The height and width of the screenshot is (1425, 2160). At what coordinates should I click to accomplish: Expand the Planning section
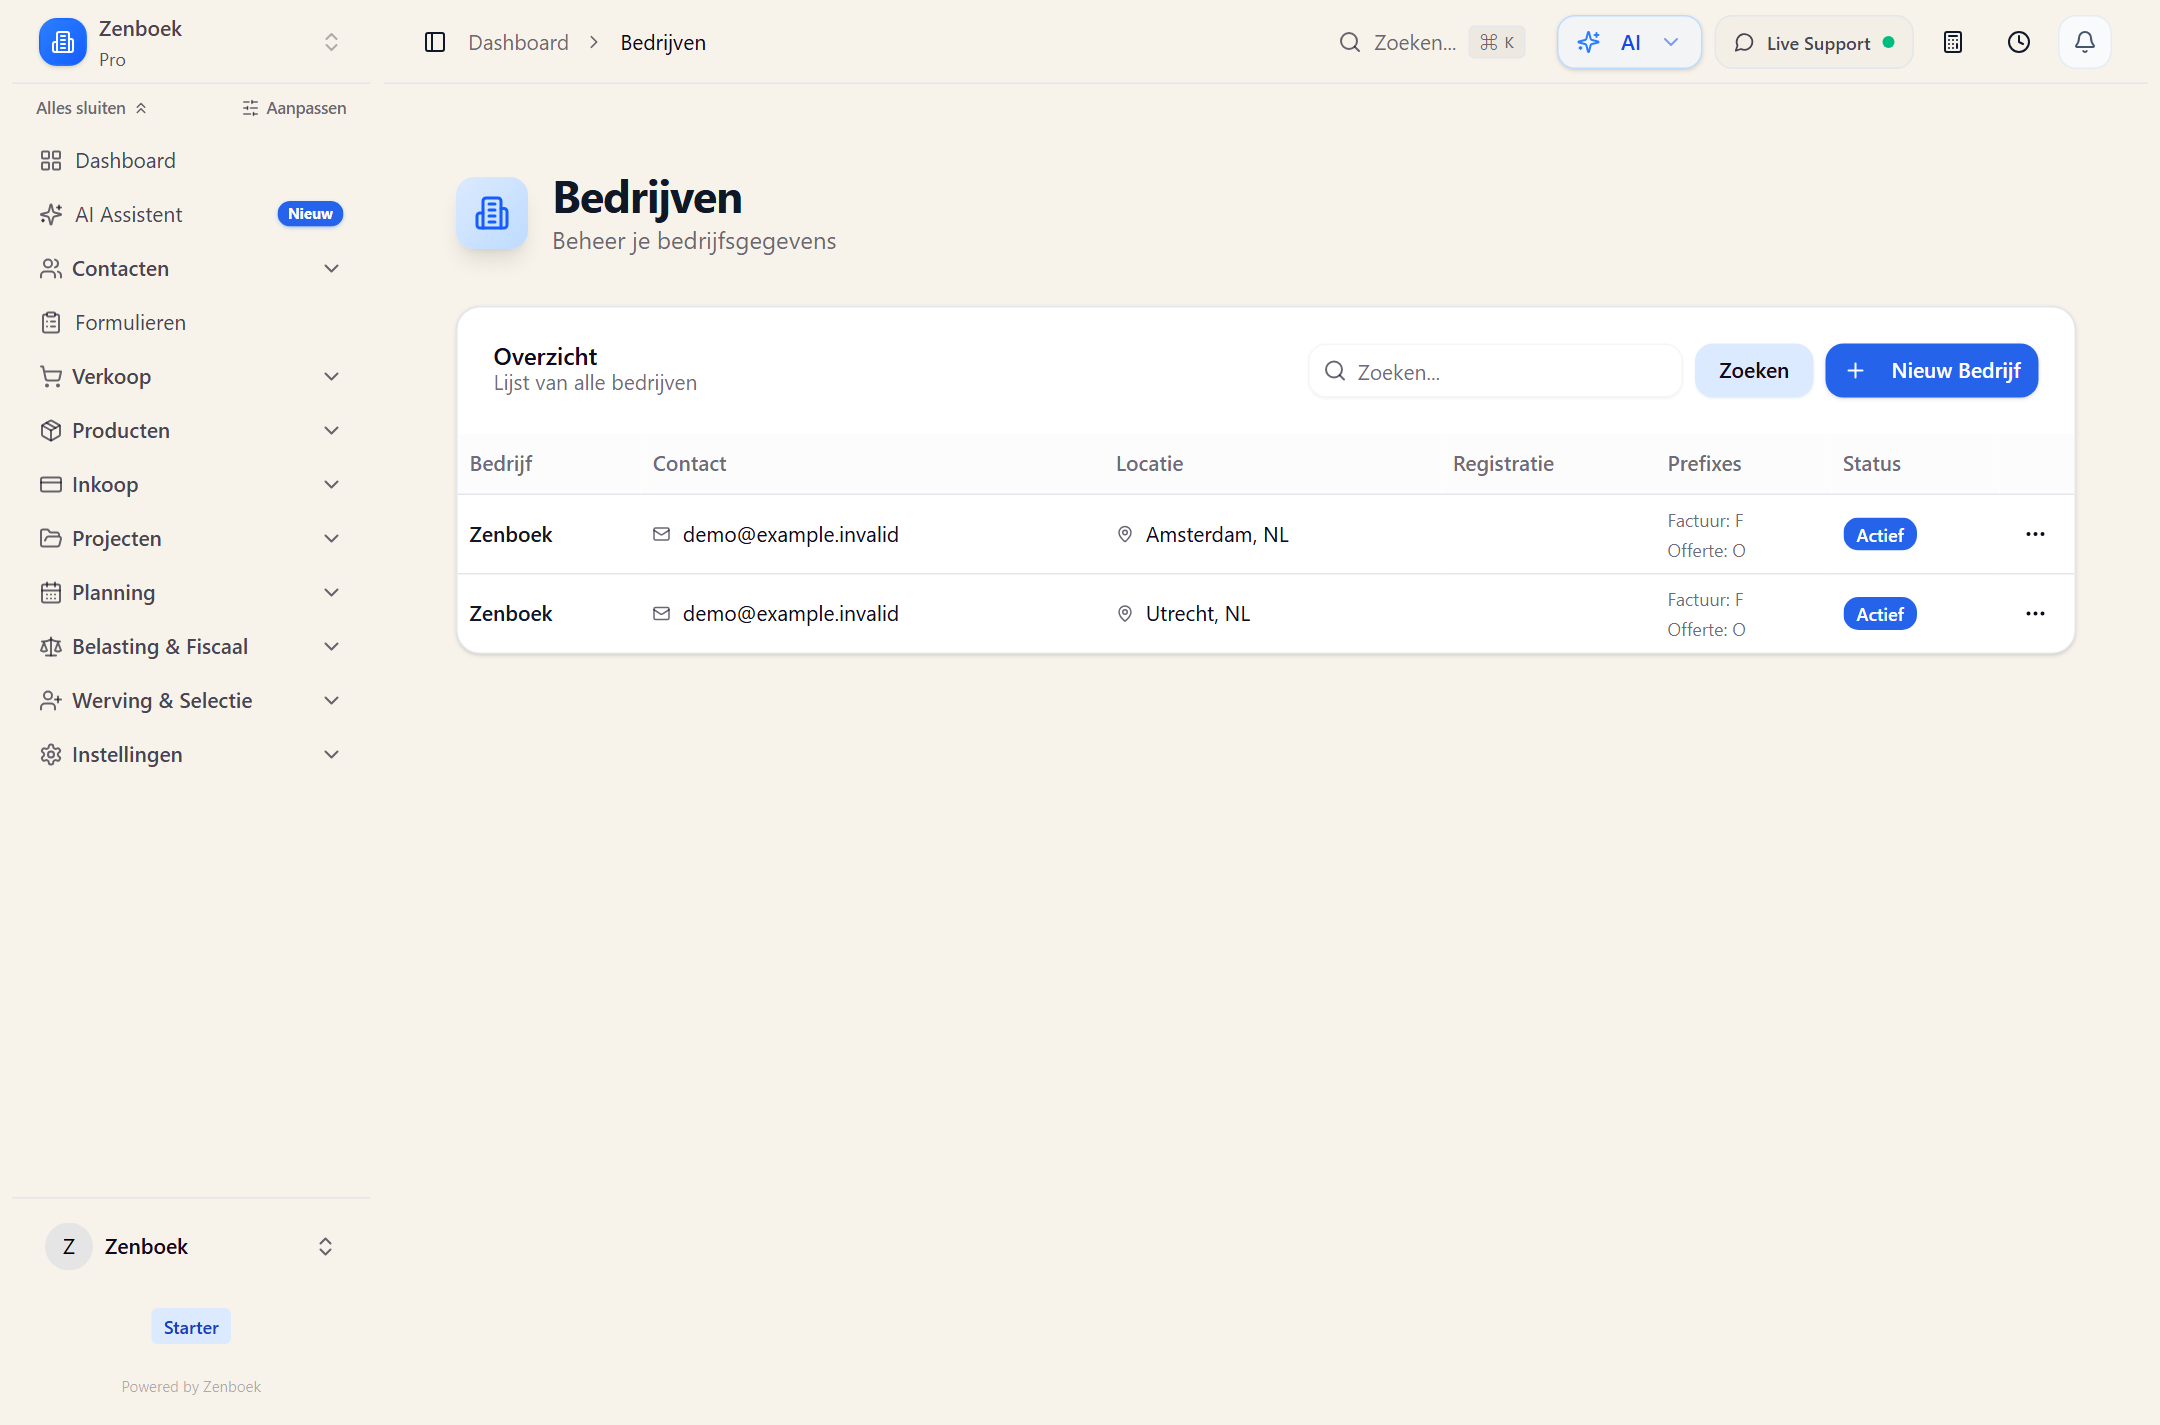190,592
